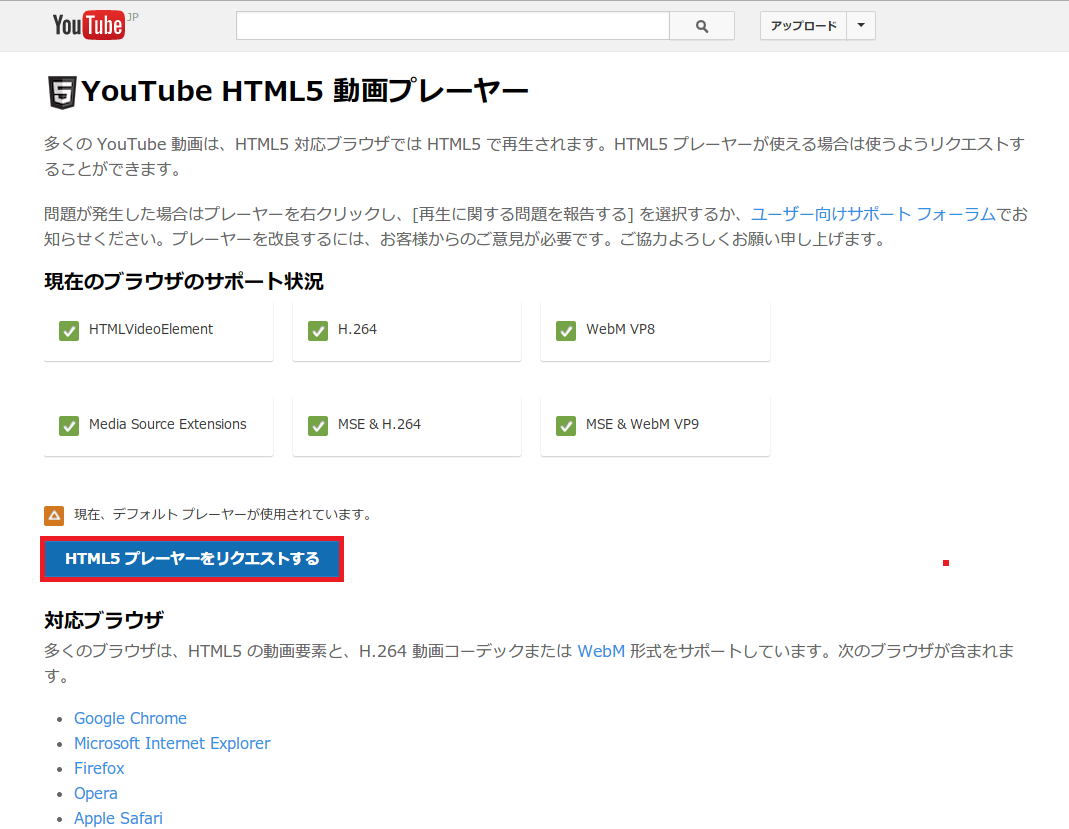Open the Microsoft Internet Explorer link

pyautogui.click(x=172, y=743)
